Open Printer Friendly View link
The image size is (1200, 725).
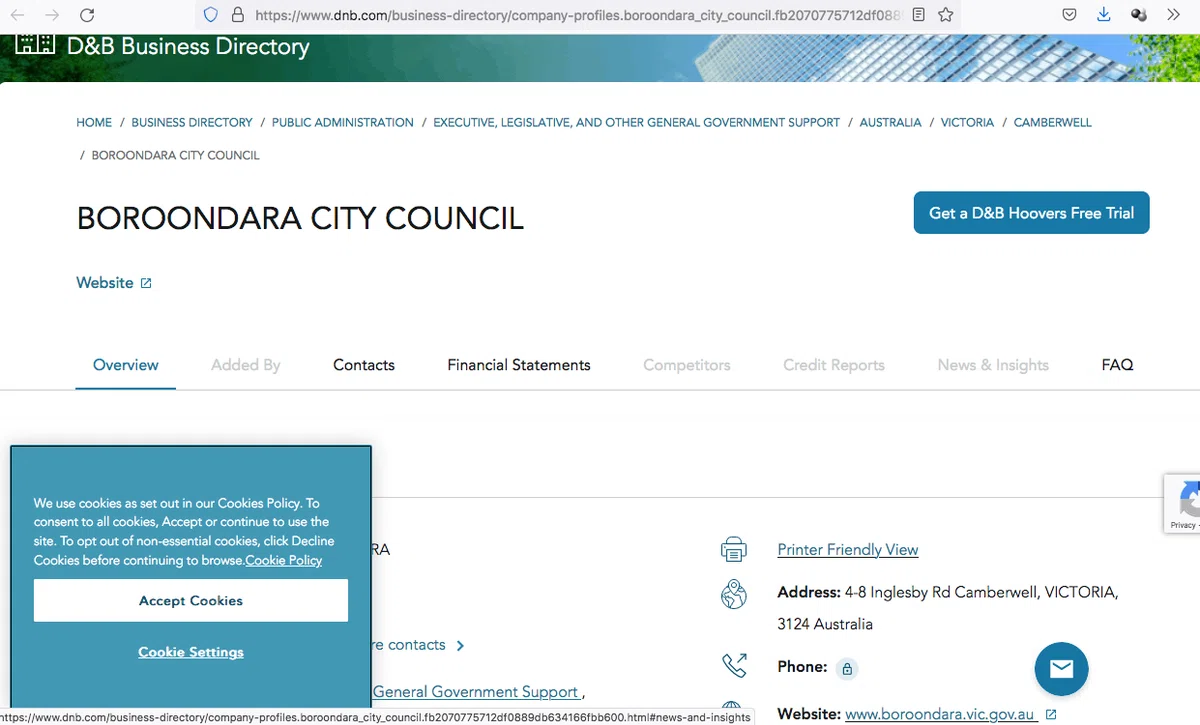(848, 550)
